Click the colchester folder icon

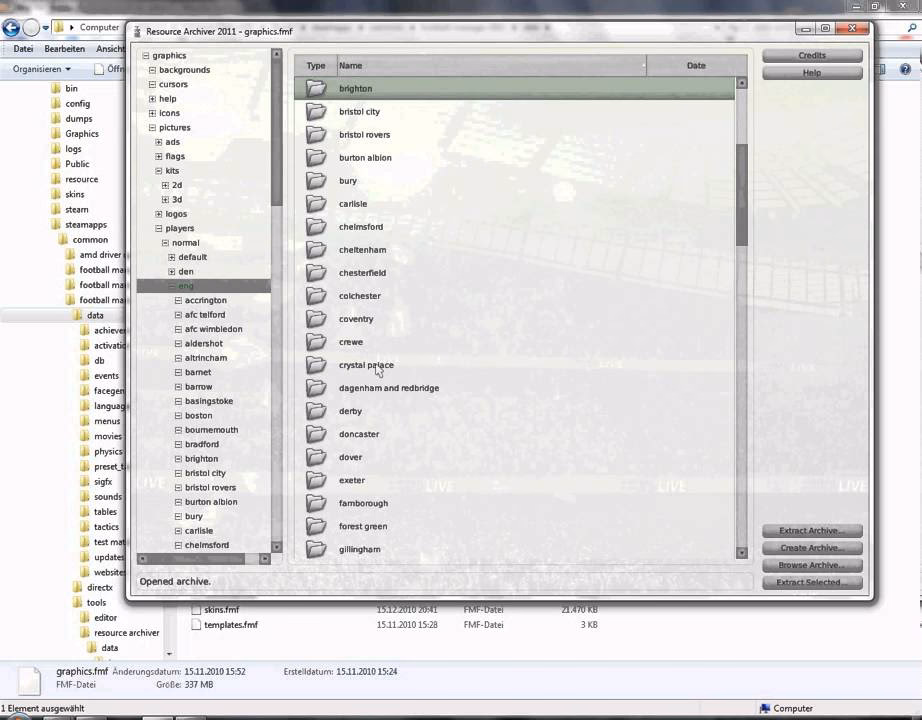pos(316,295)
